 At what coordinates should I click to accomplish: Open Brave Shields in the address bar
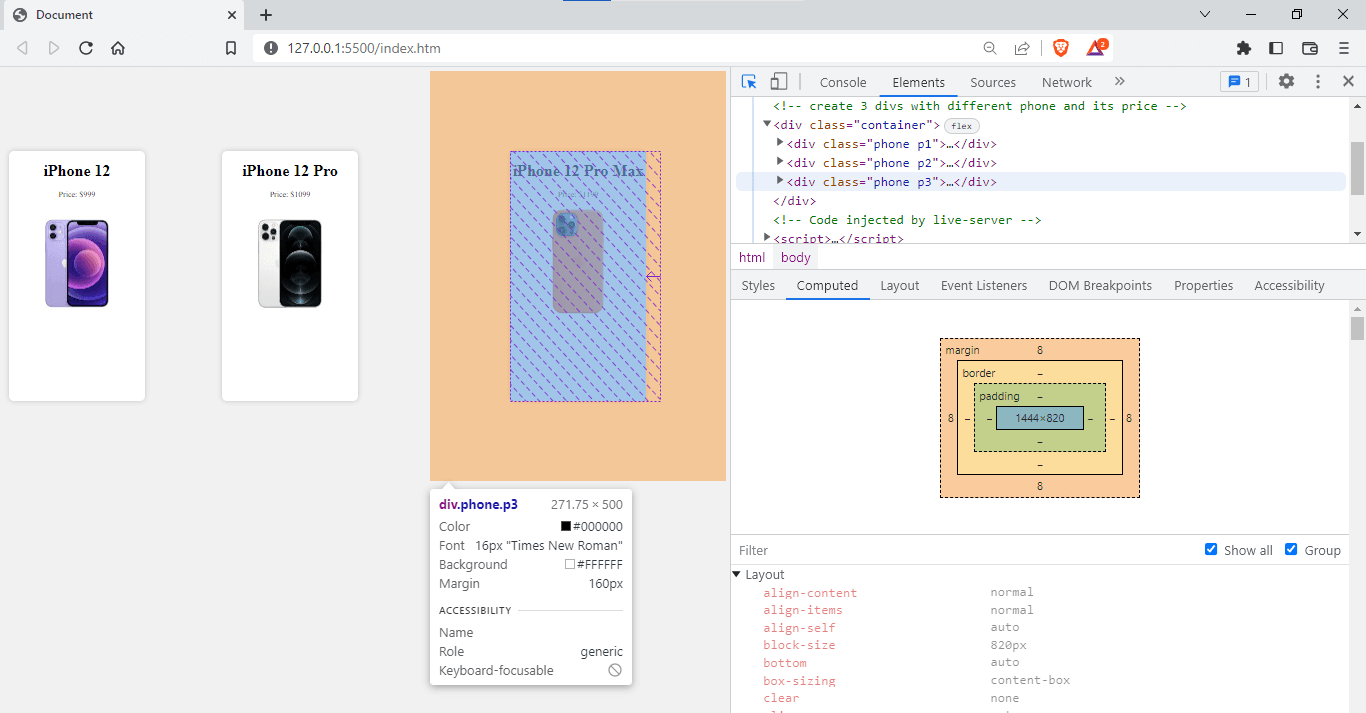pyautogui.click(x=1060, y=47)
